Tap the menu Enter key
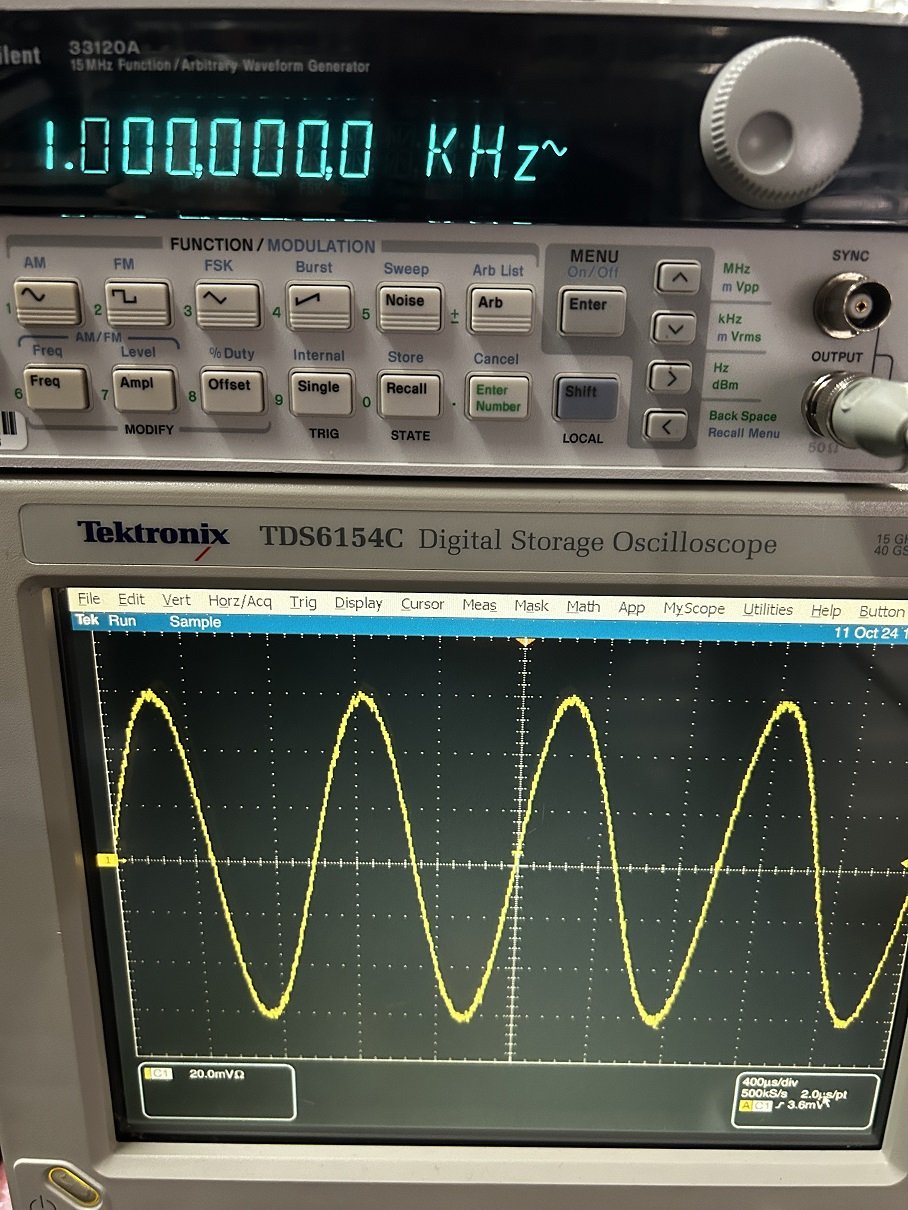Viewport: 908px width, 1210px height. point(592,310)
